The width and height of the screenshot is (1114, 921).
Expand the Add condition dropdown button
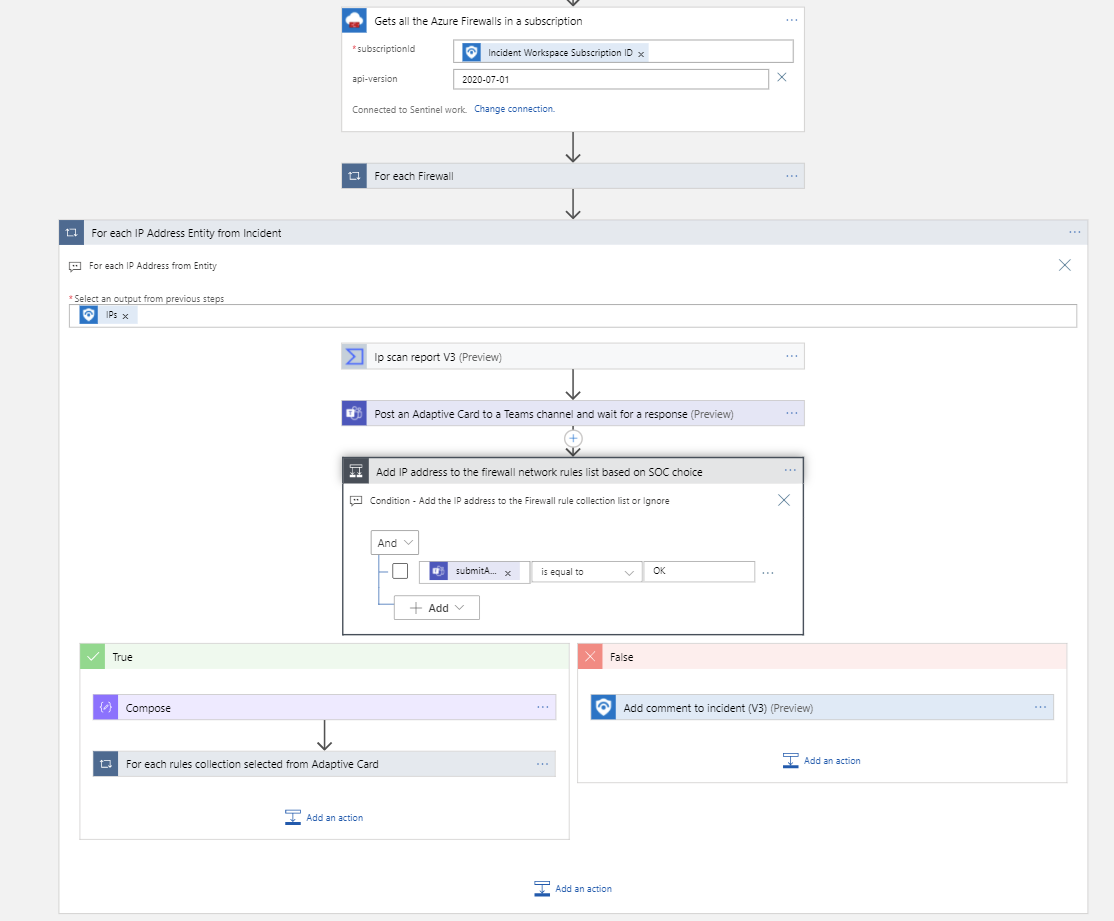tap(436, 607)
